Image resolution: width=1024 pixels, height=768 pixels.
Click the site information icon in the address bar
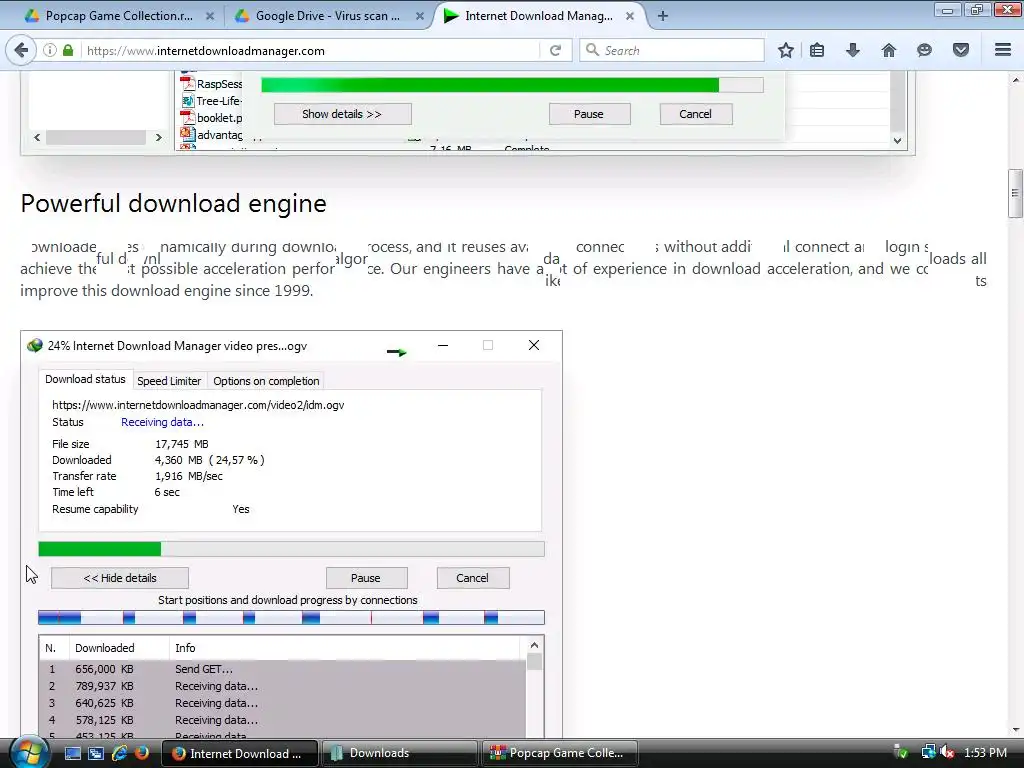[50, 50]
